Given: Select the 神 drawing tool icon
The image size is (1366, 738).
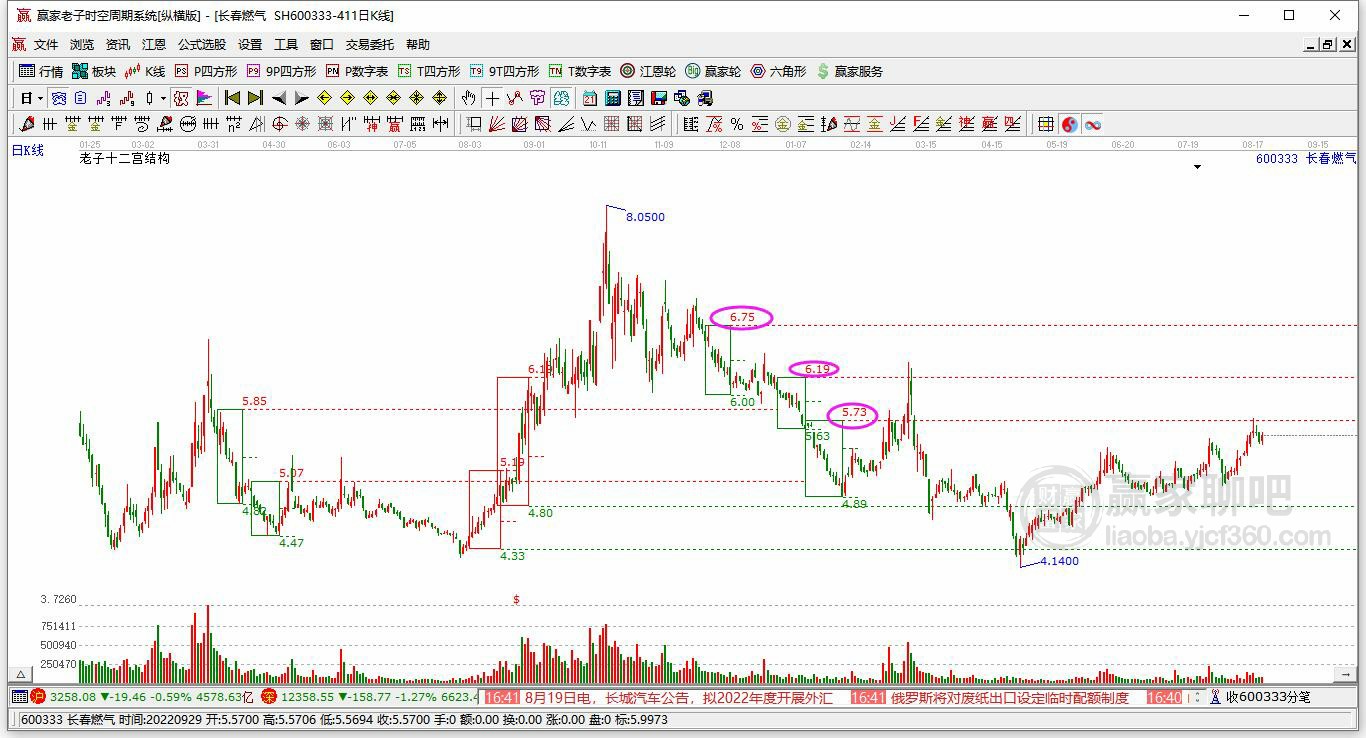Looking at the screenshot, I should pyautogui.click(x=371, y=124).
